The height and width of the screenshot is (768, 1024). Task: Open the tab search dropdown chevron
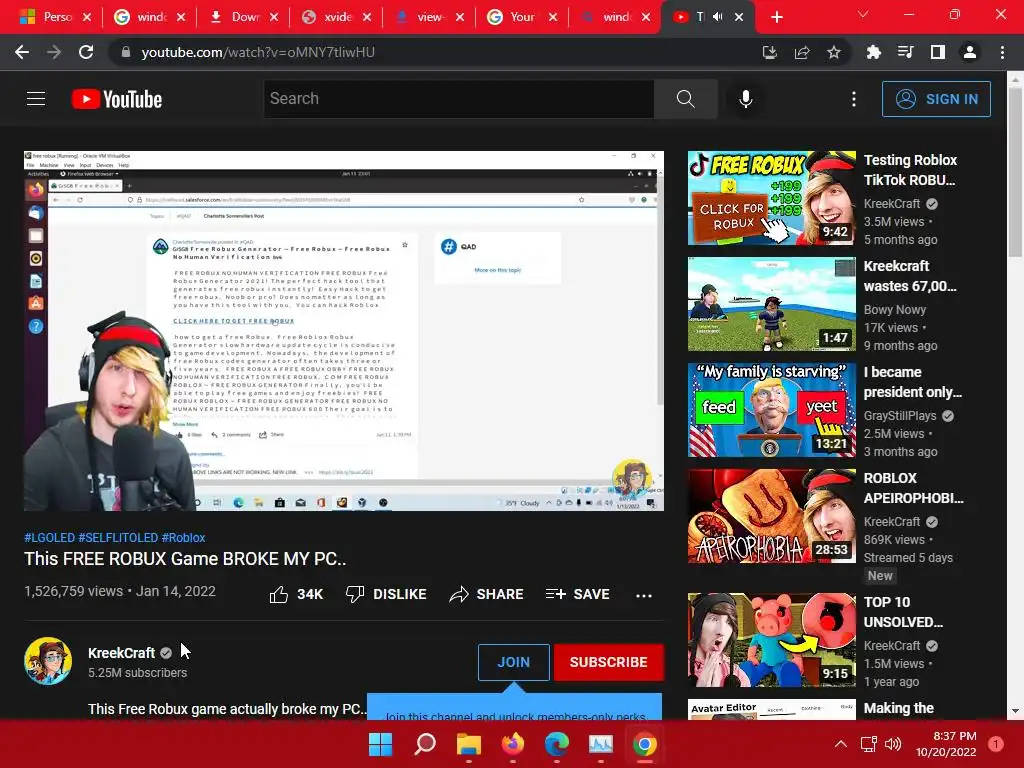point(863,14)
